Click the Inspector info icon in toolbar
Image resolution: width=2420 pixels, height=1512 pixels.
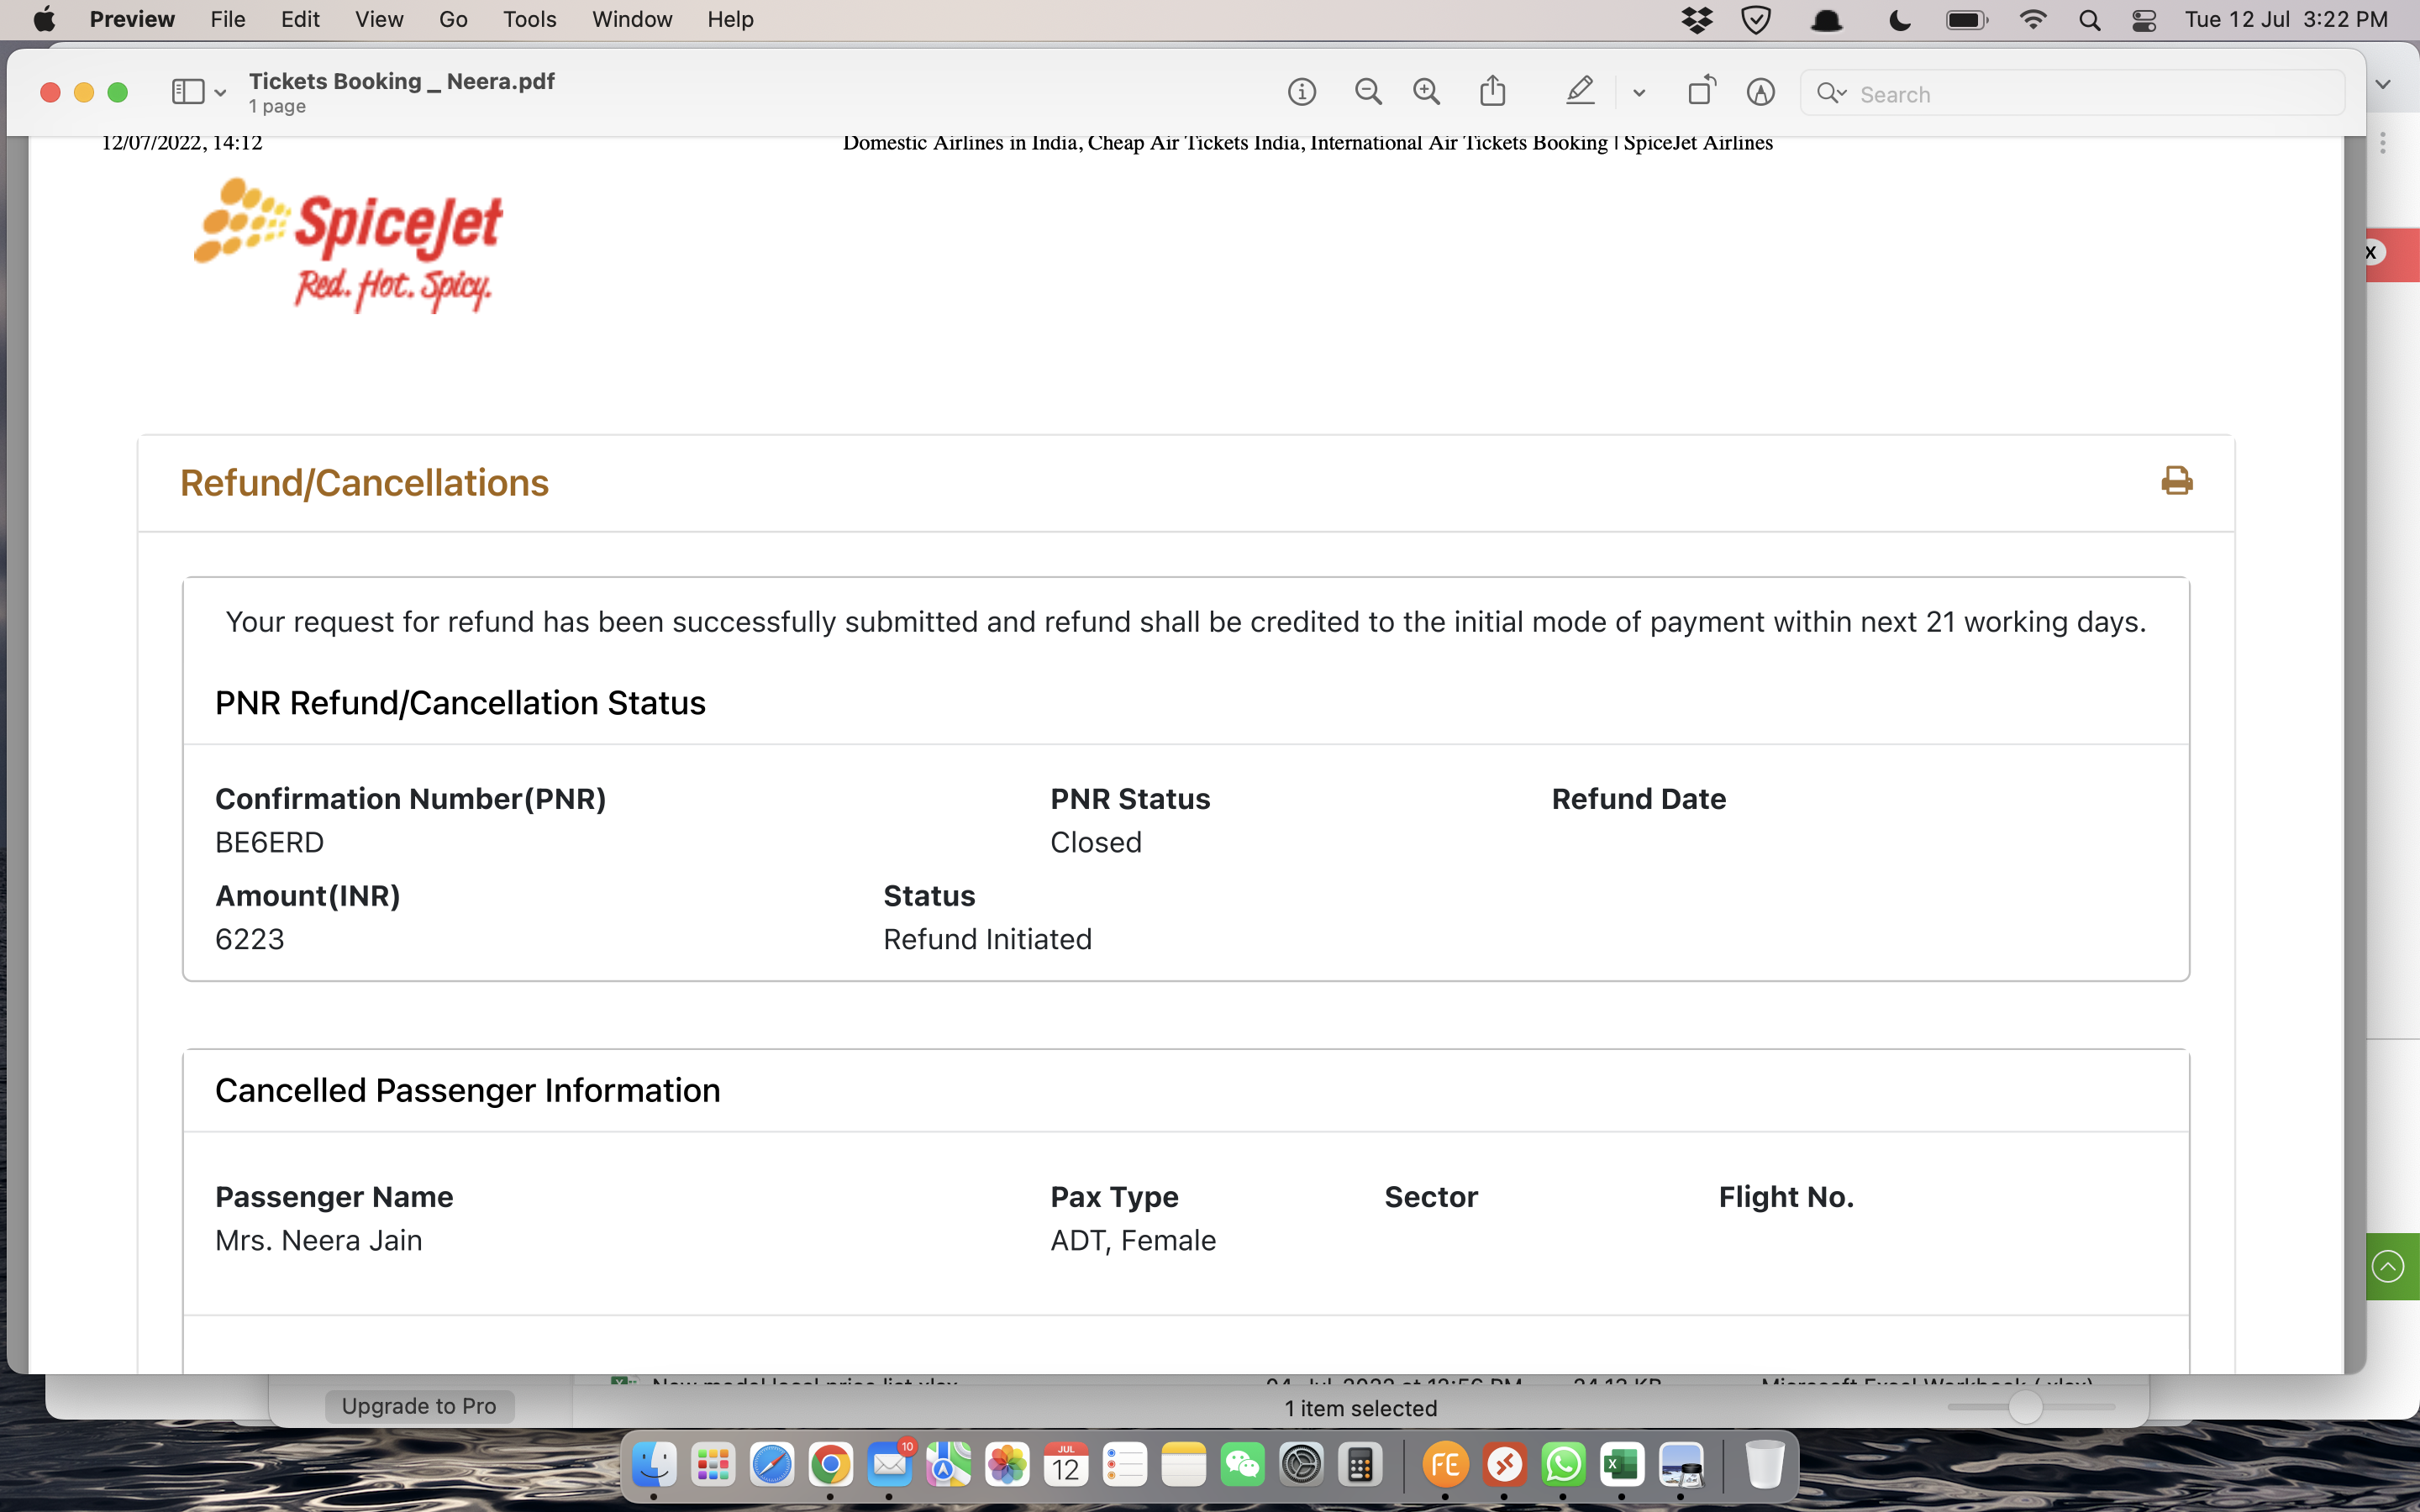tap(1301, 93)
